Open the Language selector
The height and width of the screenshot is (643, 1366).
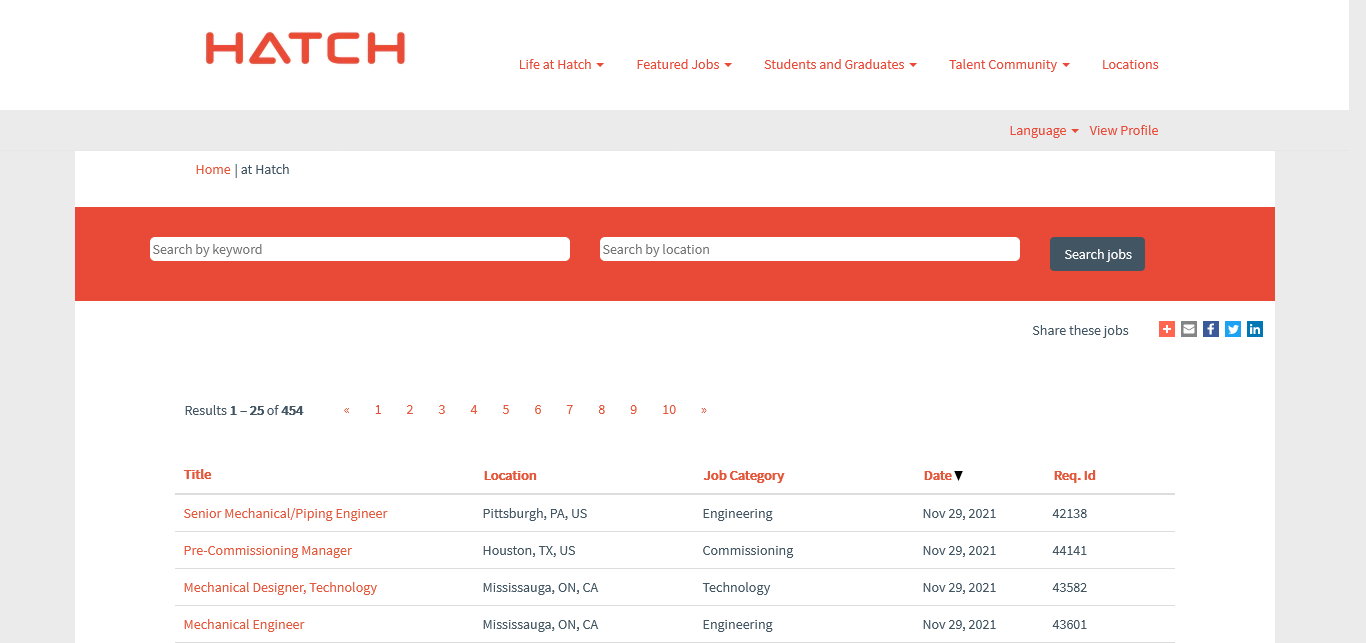tap(1043, 131)
